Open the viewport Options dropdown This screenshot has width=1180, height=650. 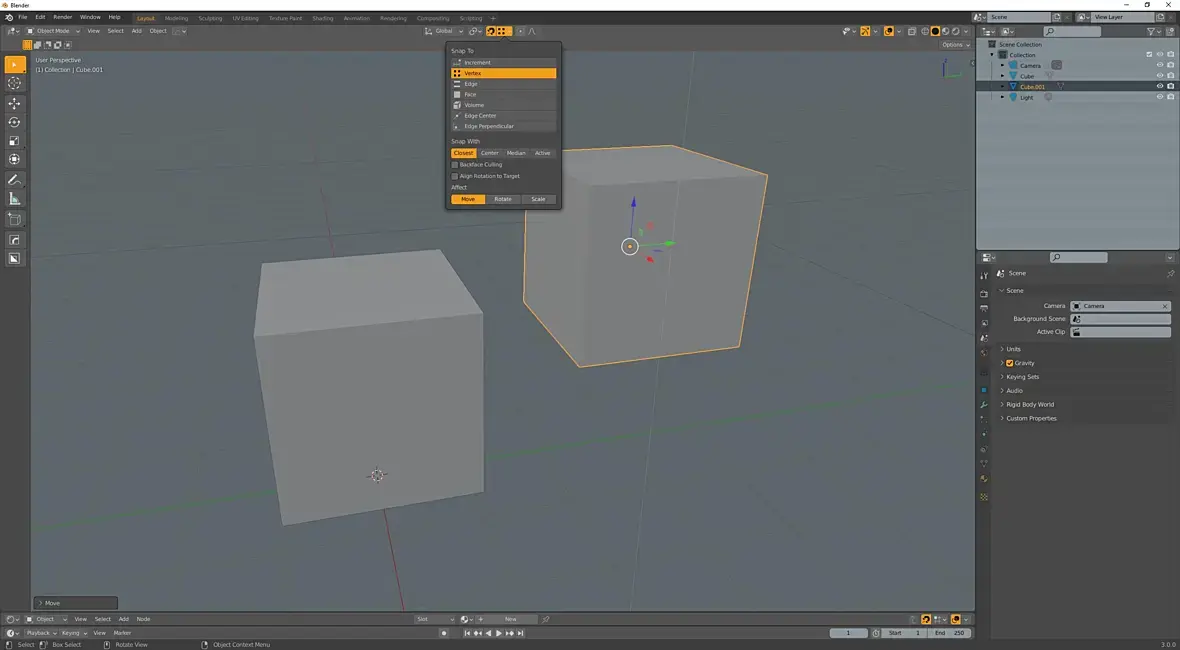coord(956,45)
